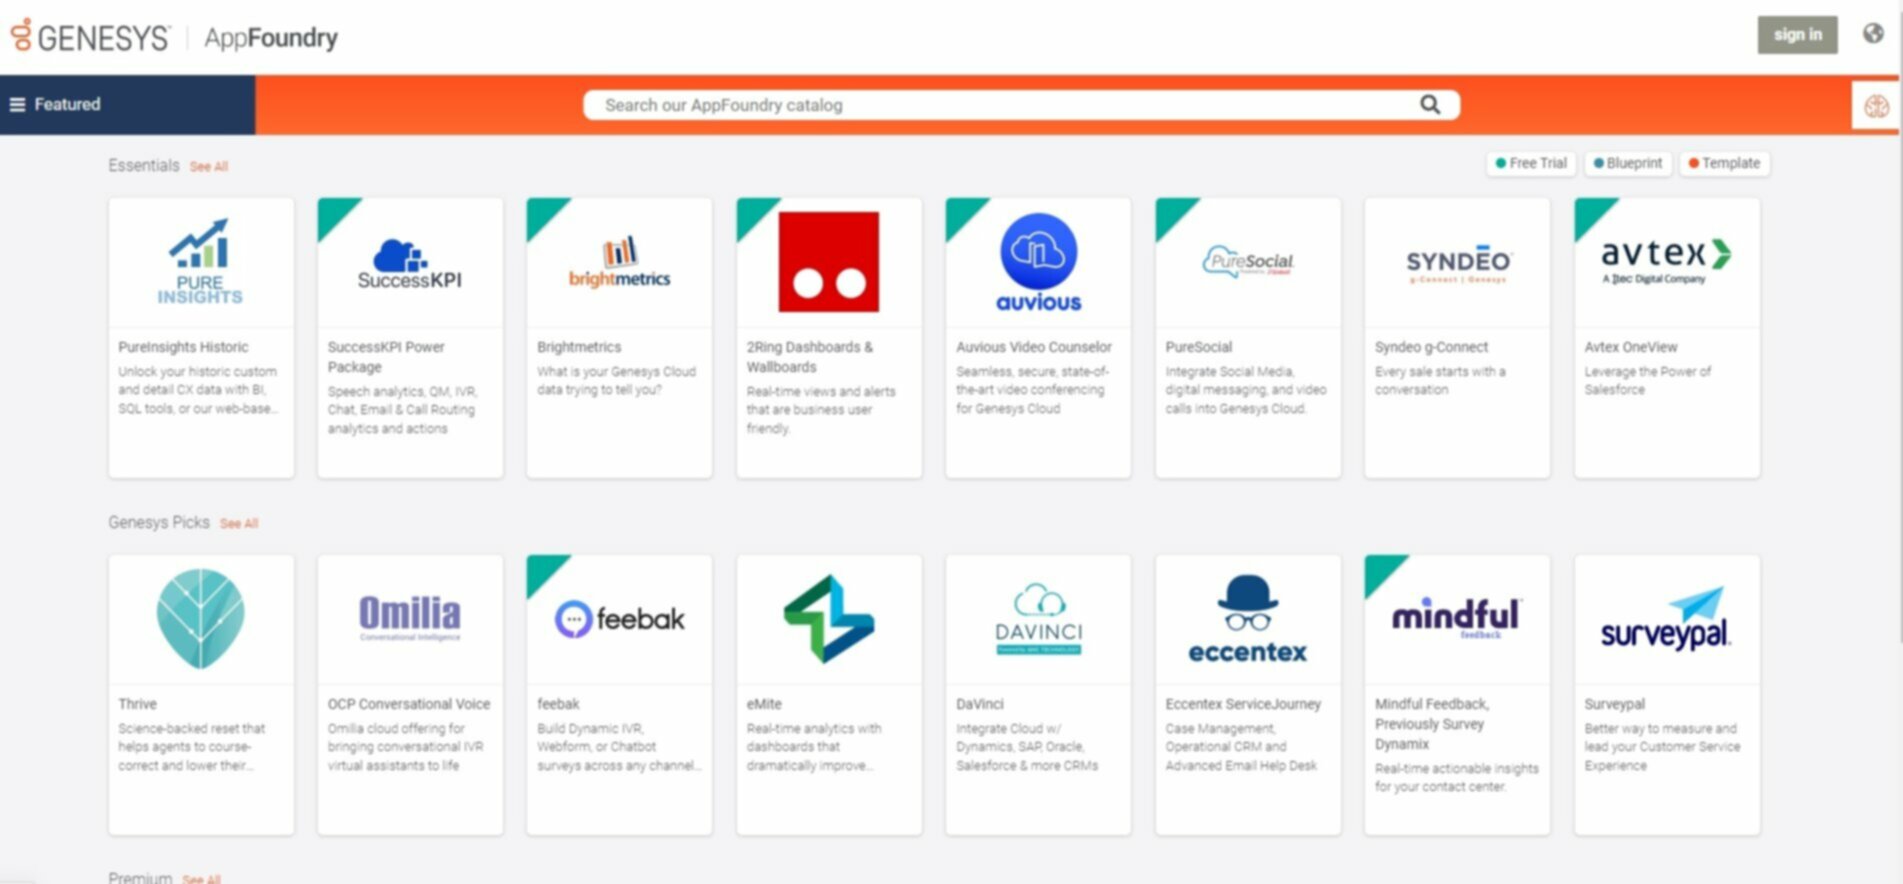Click the eMite green-blue logo
This screenshot has height=884, width=1903.
(829, 619)
